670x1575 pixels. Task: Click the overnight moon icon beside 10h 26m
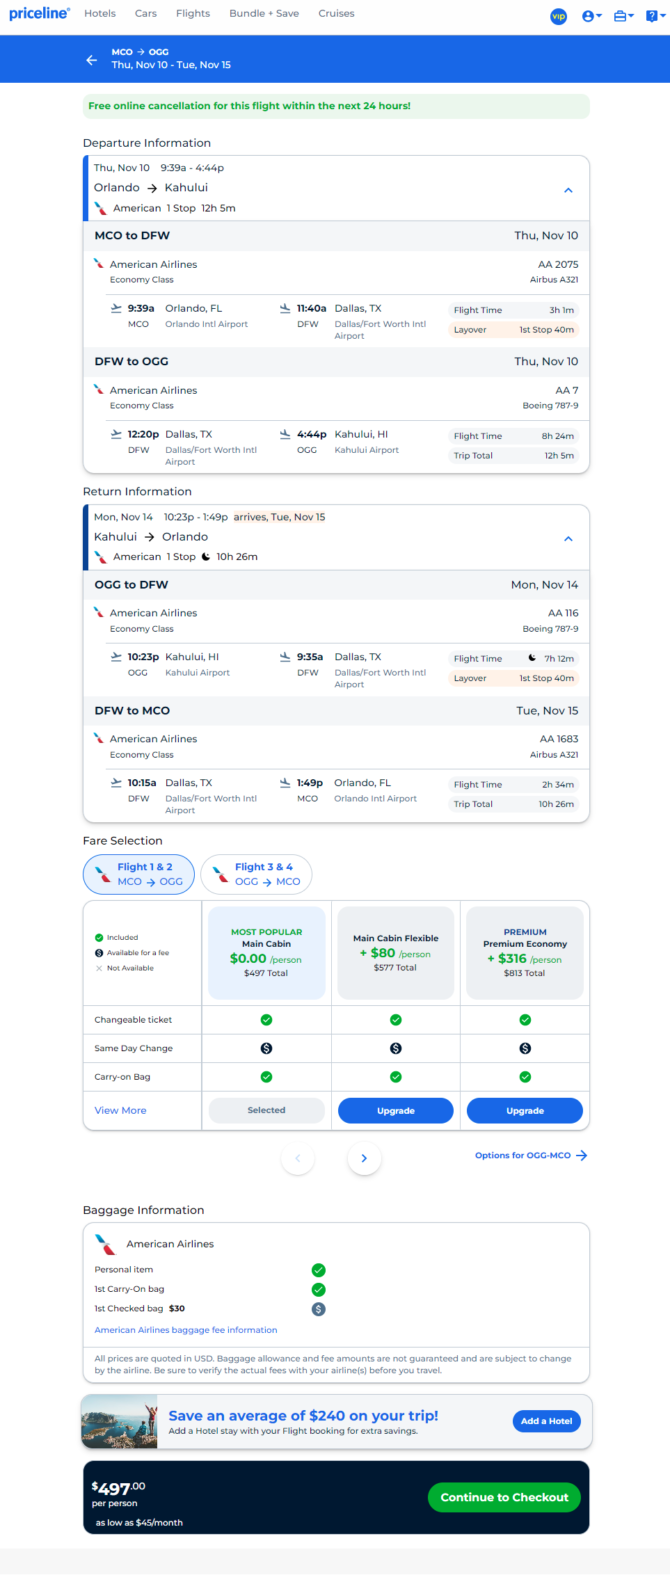[x=206, y=557]
